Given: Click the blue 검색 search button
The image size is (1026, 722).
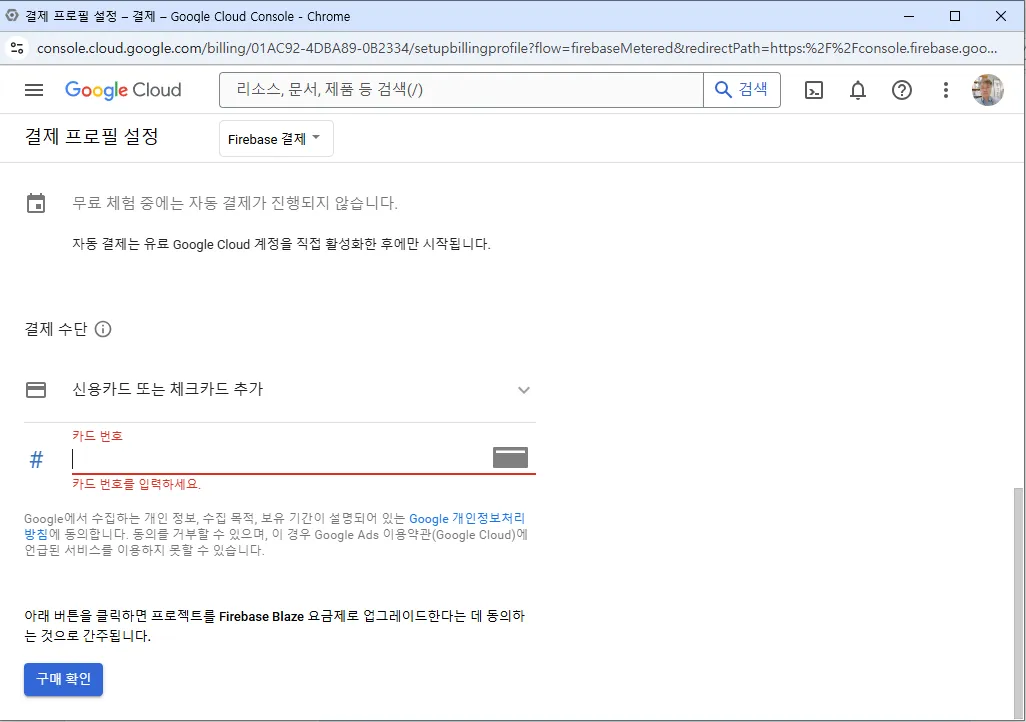Looking at the screenshot, I should coord(741,90).
